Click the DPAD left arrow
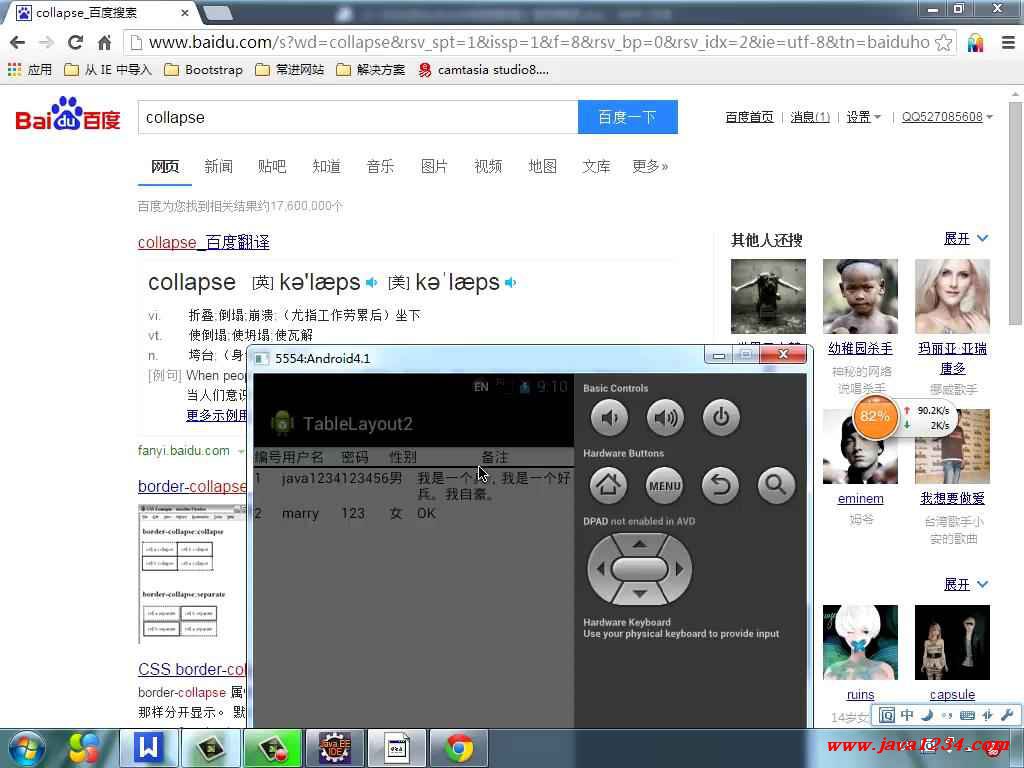 600,569
